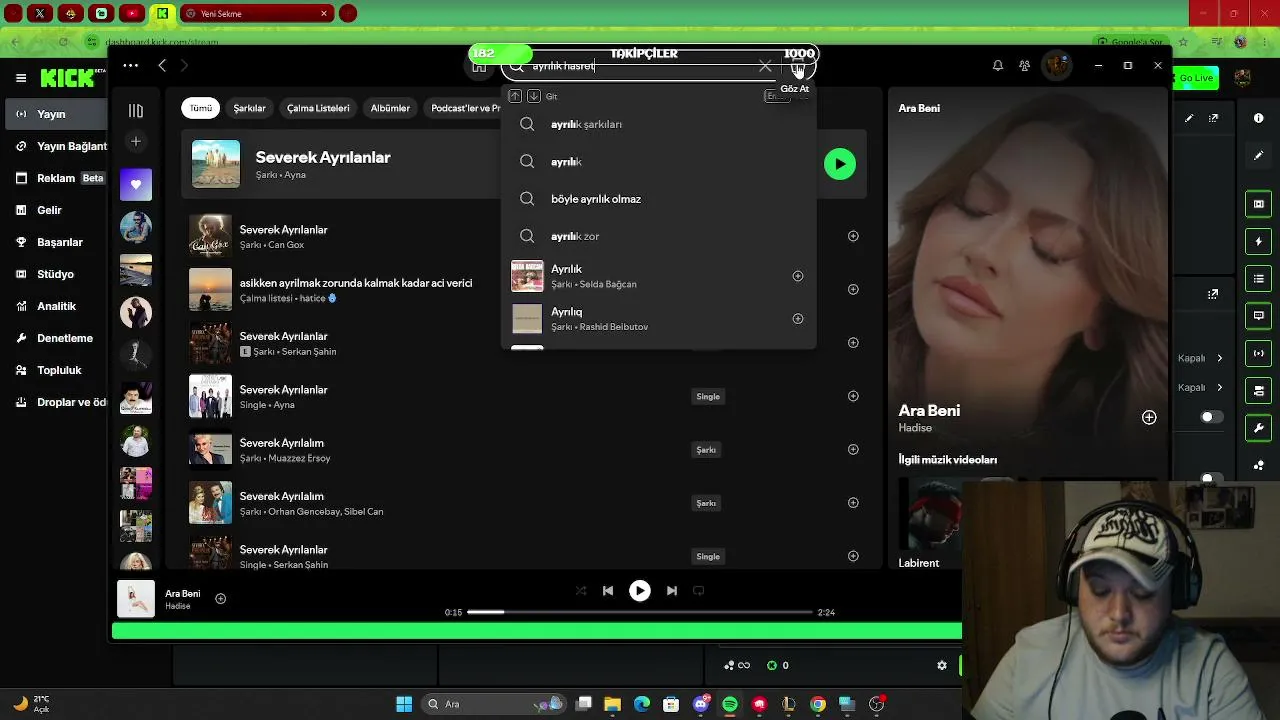Screen dimensions: 1280x720
Task: Click the wrench icon in Kick toolbar
Action: tap(1258, 428)
